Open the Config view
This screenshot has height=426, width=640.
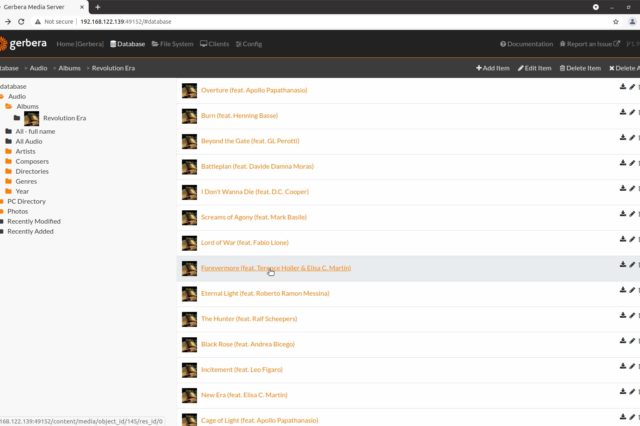pyautogui.click(x=249, y=44)
